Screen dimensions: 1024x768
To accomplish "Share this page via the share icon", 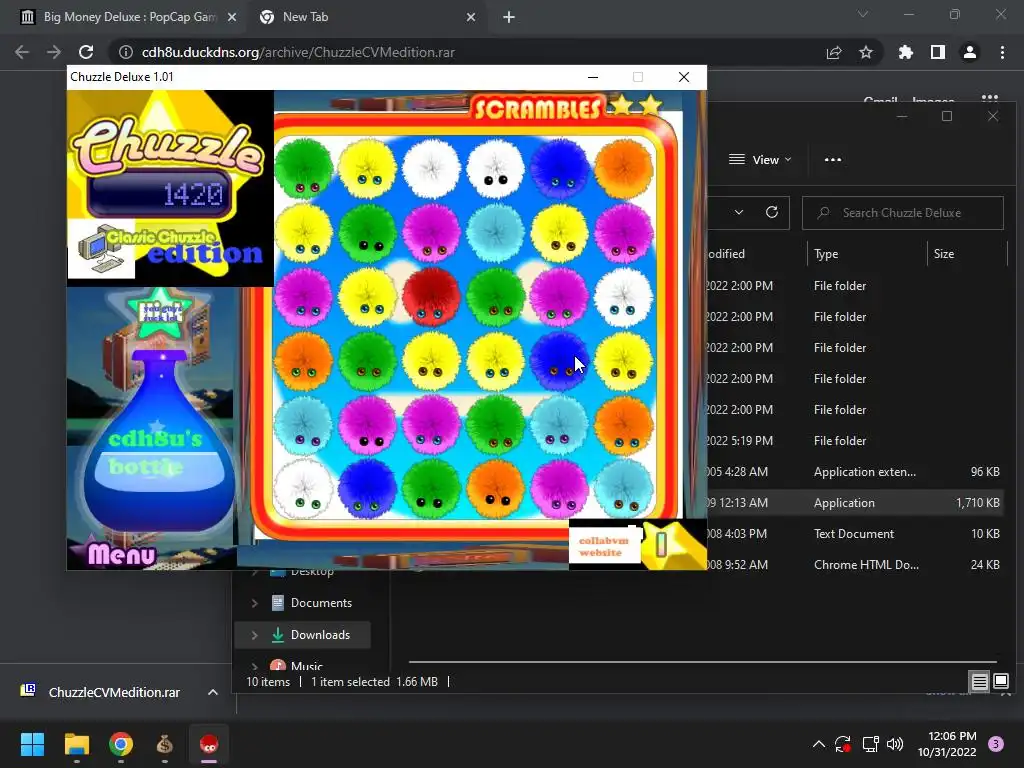I will [834, 52].
